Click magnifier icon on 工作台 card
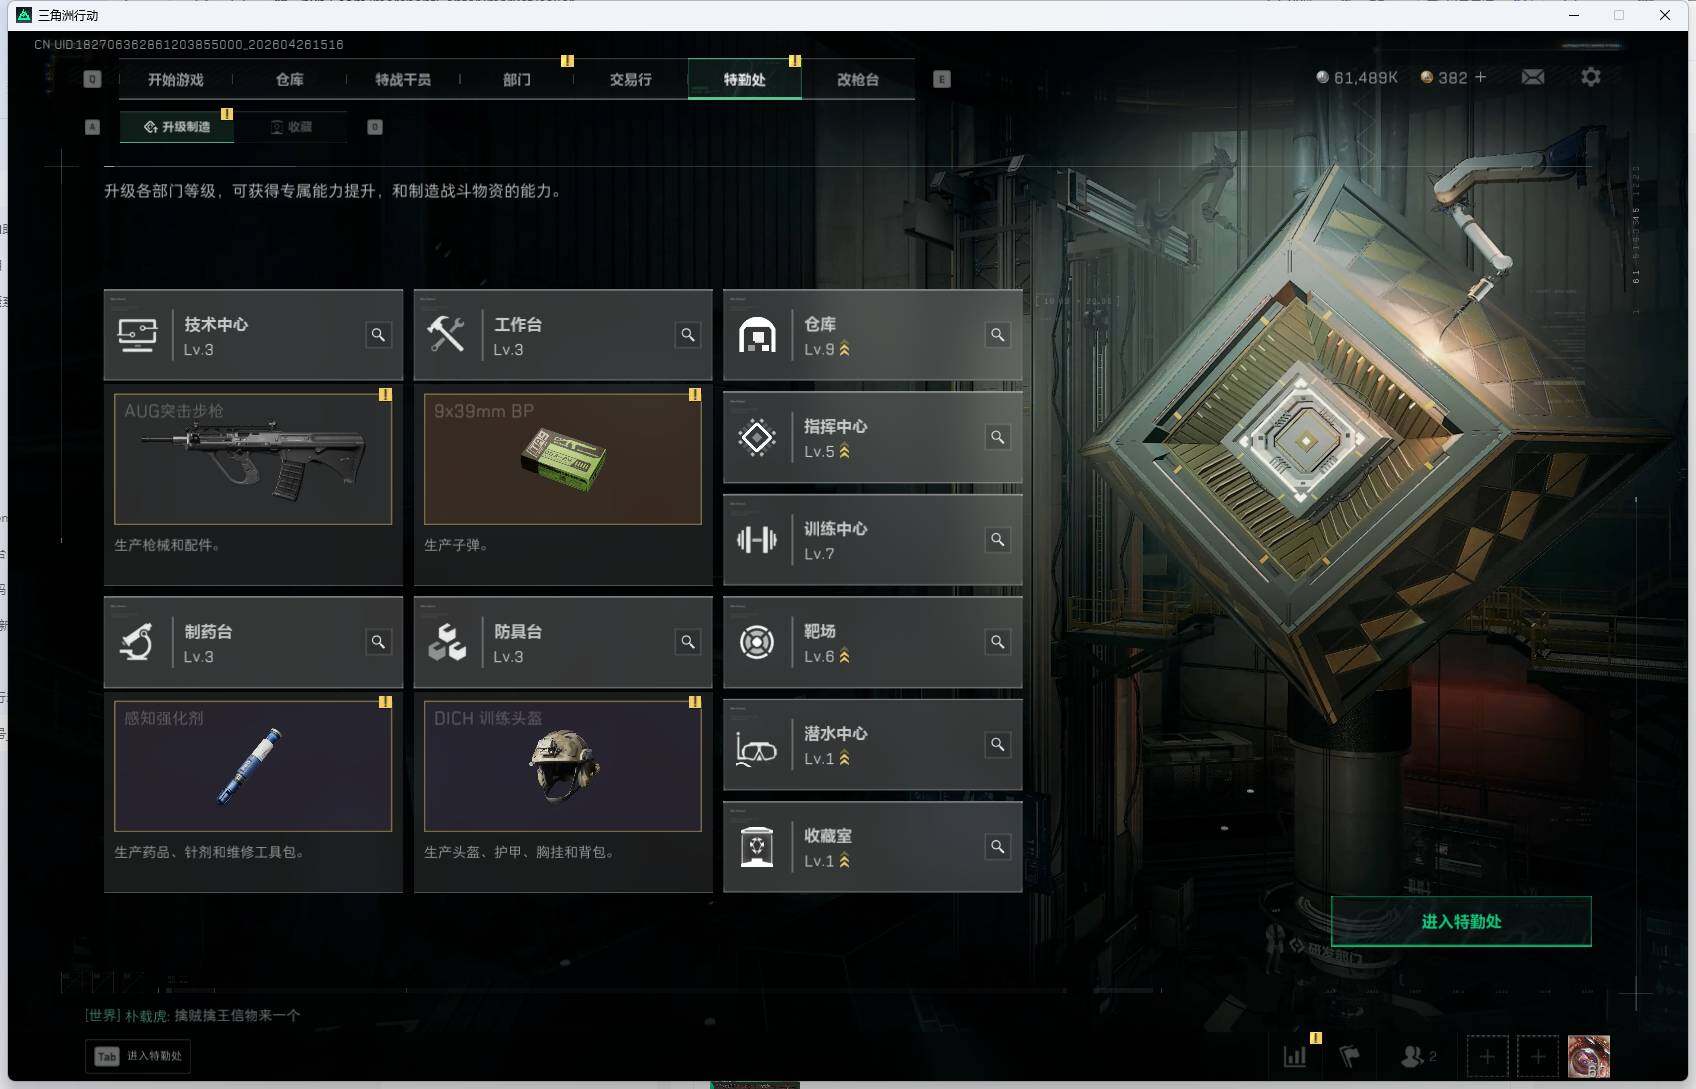Screen dimensions: 1696x1089 click(x=688, y=335)
